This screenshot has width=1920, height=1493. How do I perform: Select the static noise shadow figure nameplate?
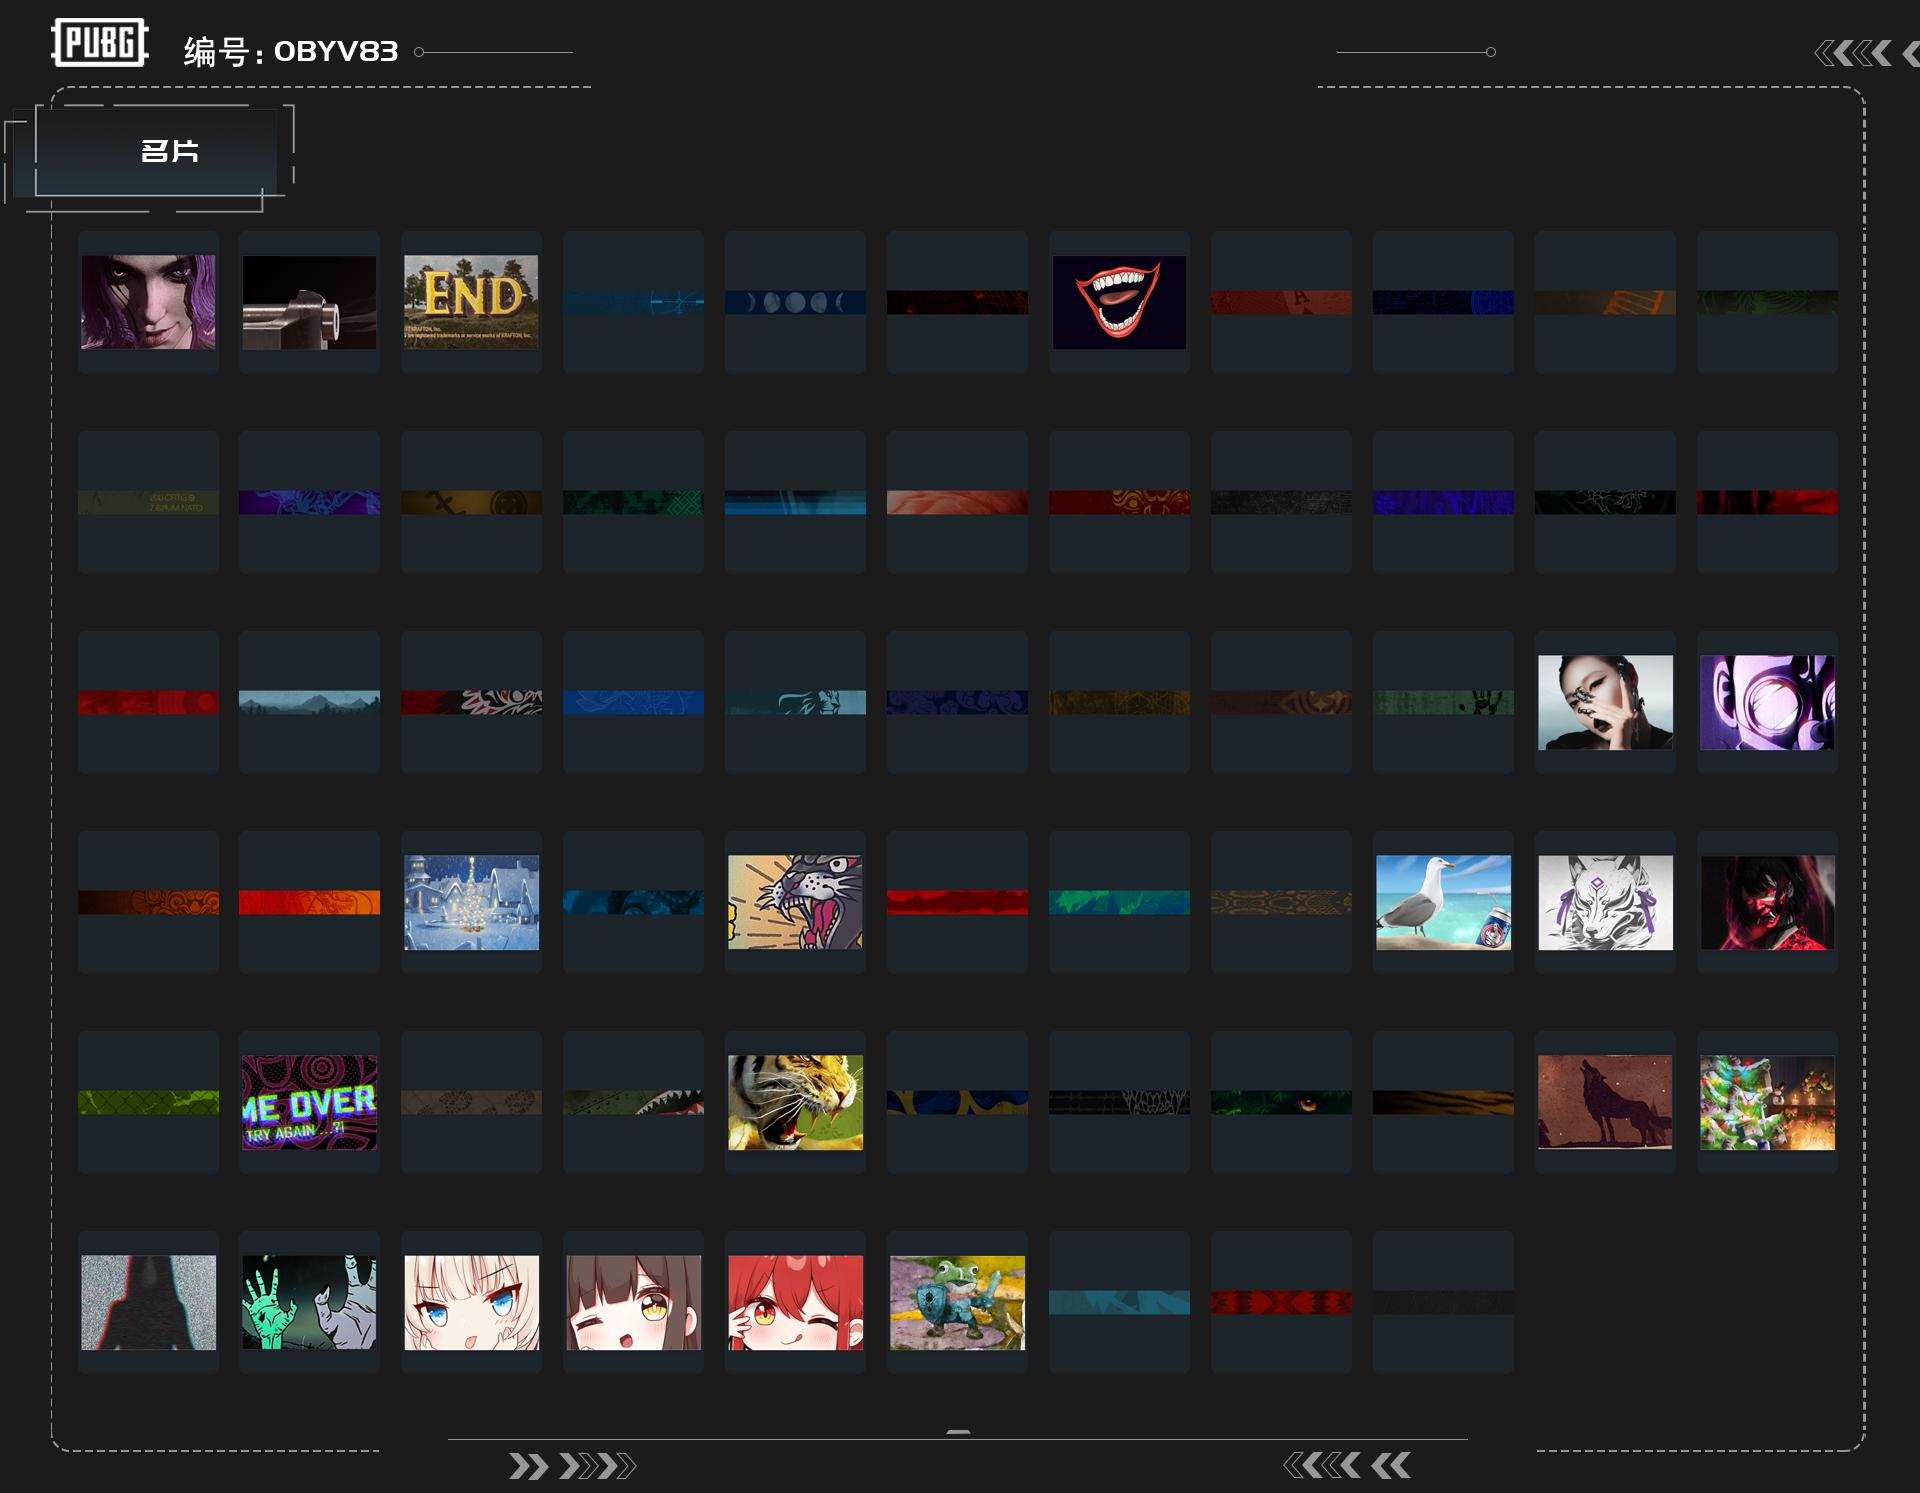(x=148, y=1302)
